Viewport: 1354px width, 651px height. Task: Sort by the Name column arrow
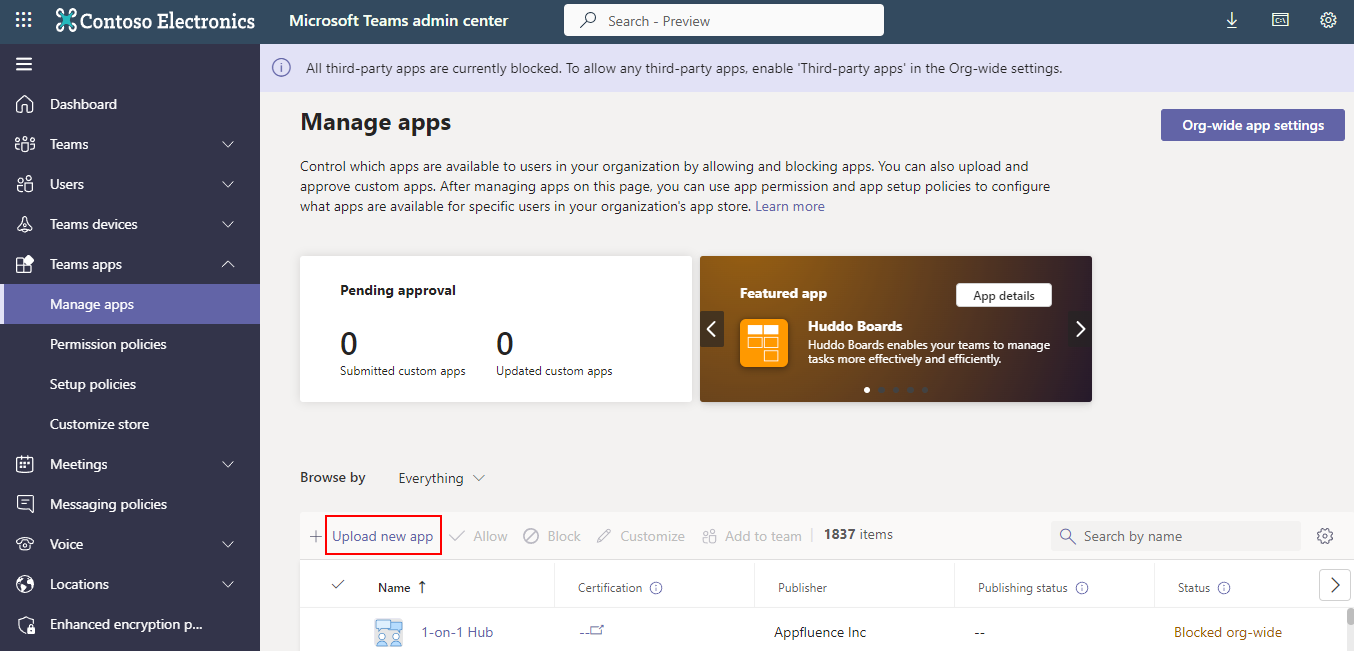(422, 587)
